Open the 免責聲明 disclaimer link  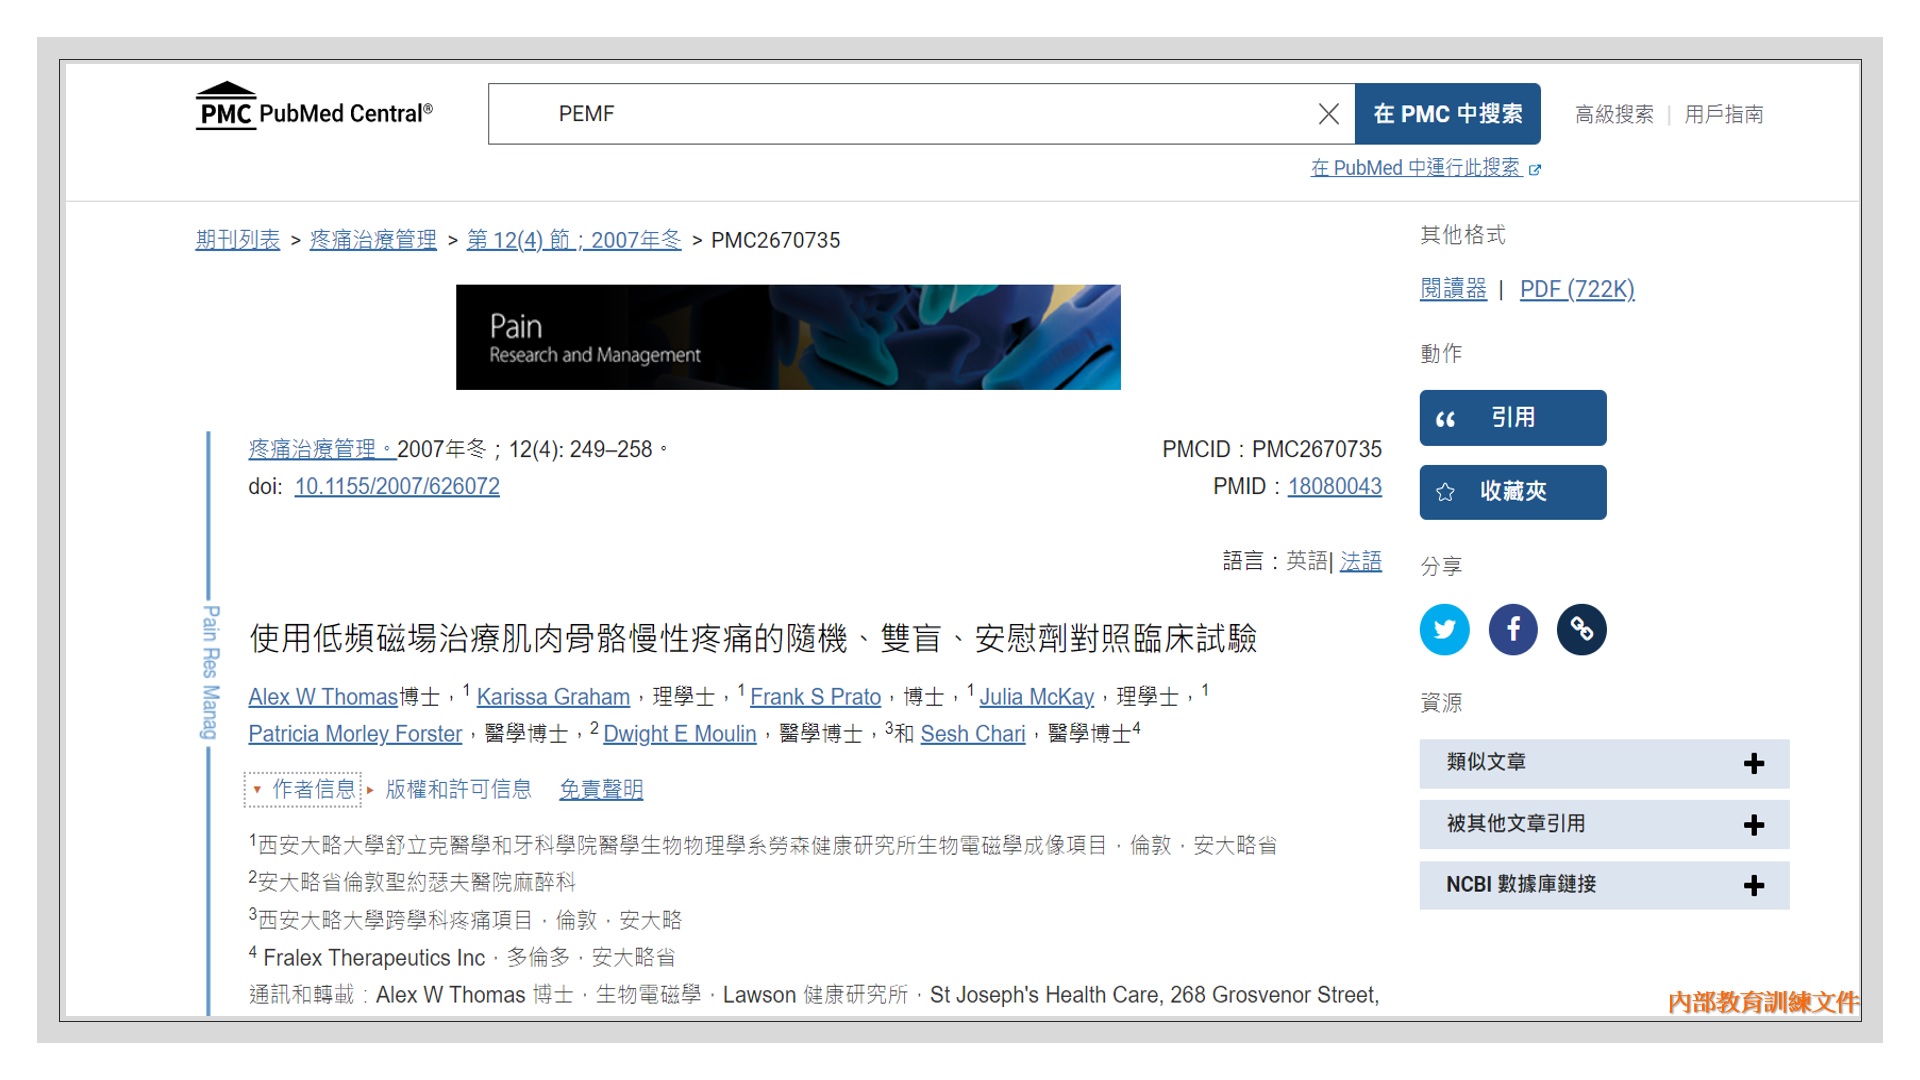coord(601,790)
